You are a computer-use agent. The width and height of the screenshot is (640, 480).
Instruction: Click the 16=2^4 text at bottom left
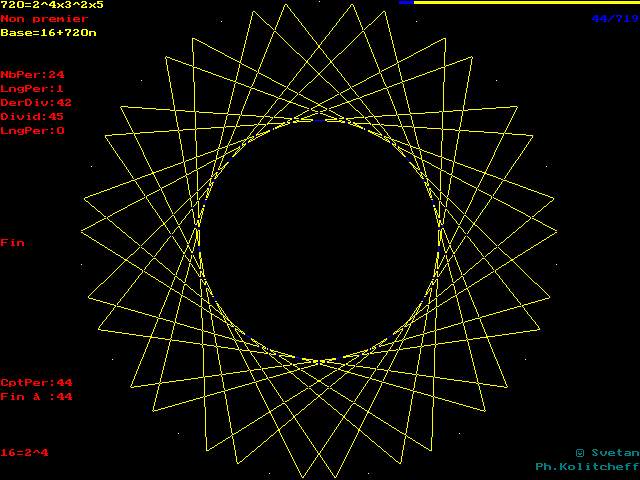point(24,452)
